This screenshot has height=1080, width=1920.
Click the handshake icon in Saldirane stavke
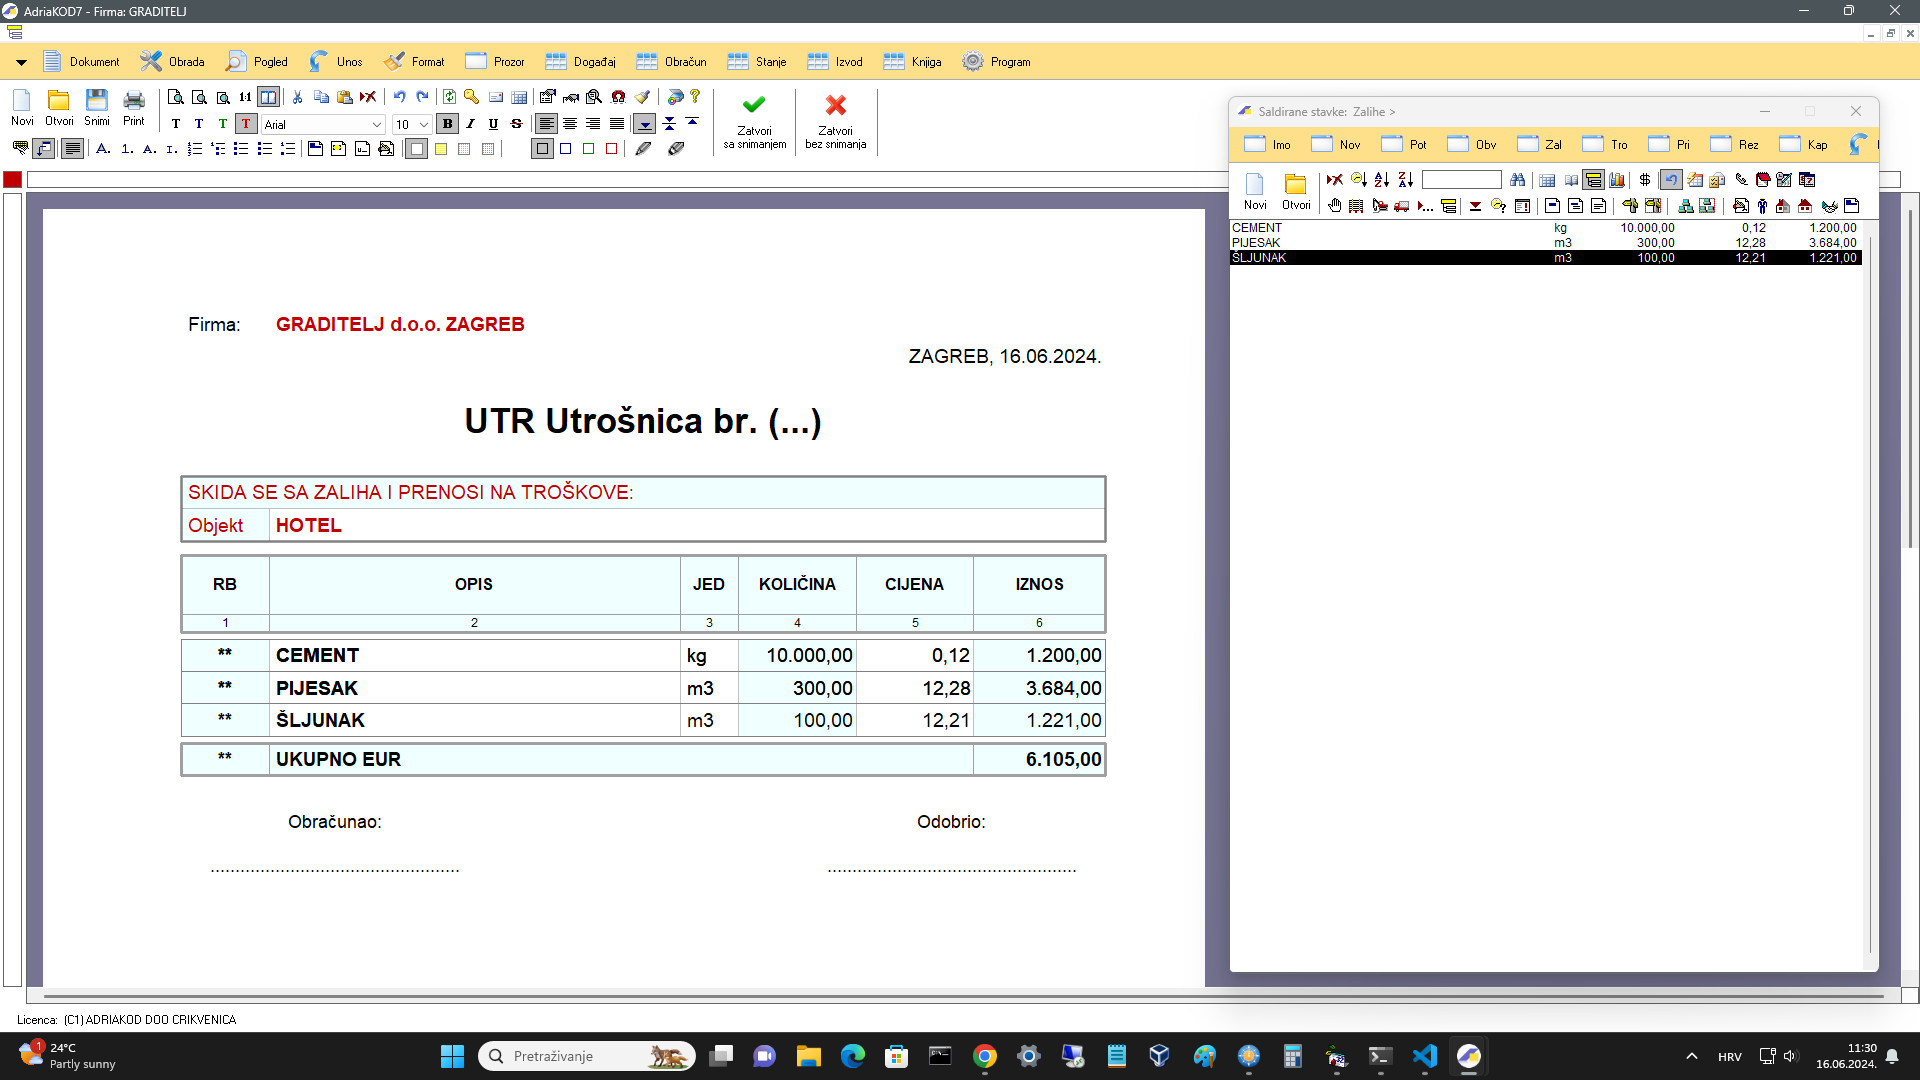pyautogui.click(x=1829, y=206)
